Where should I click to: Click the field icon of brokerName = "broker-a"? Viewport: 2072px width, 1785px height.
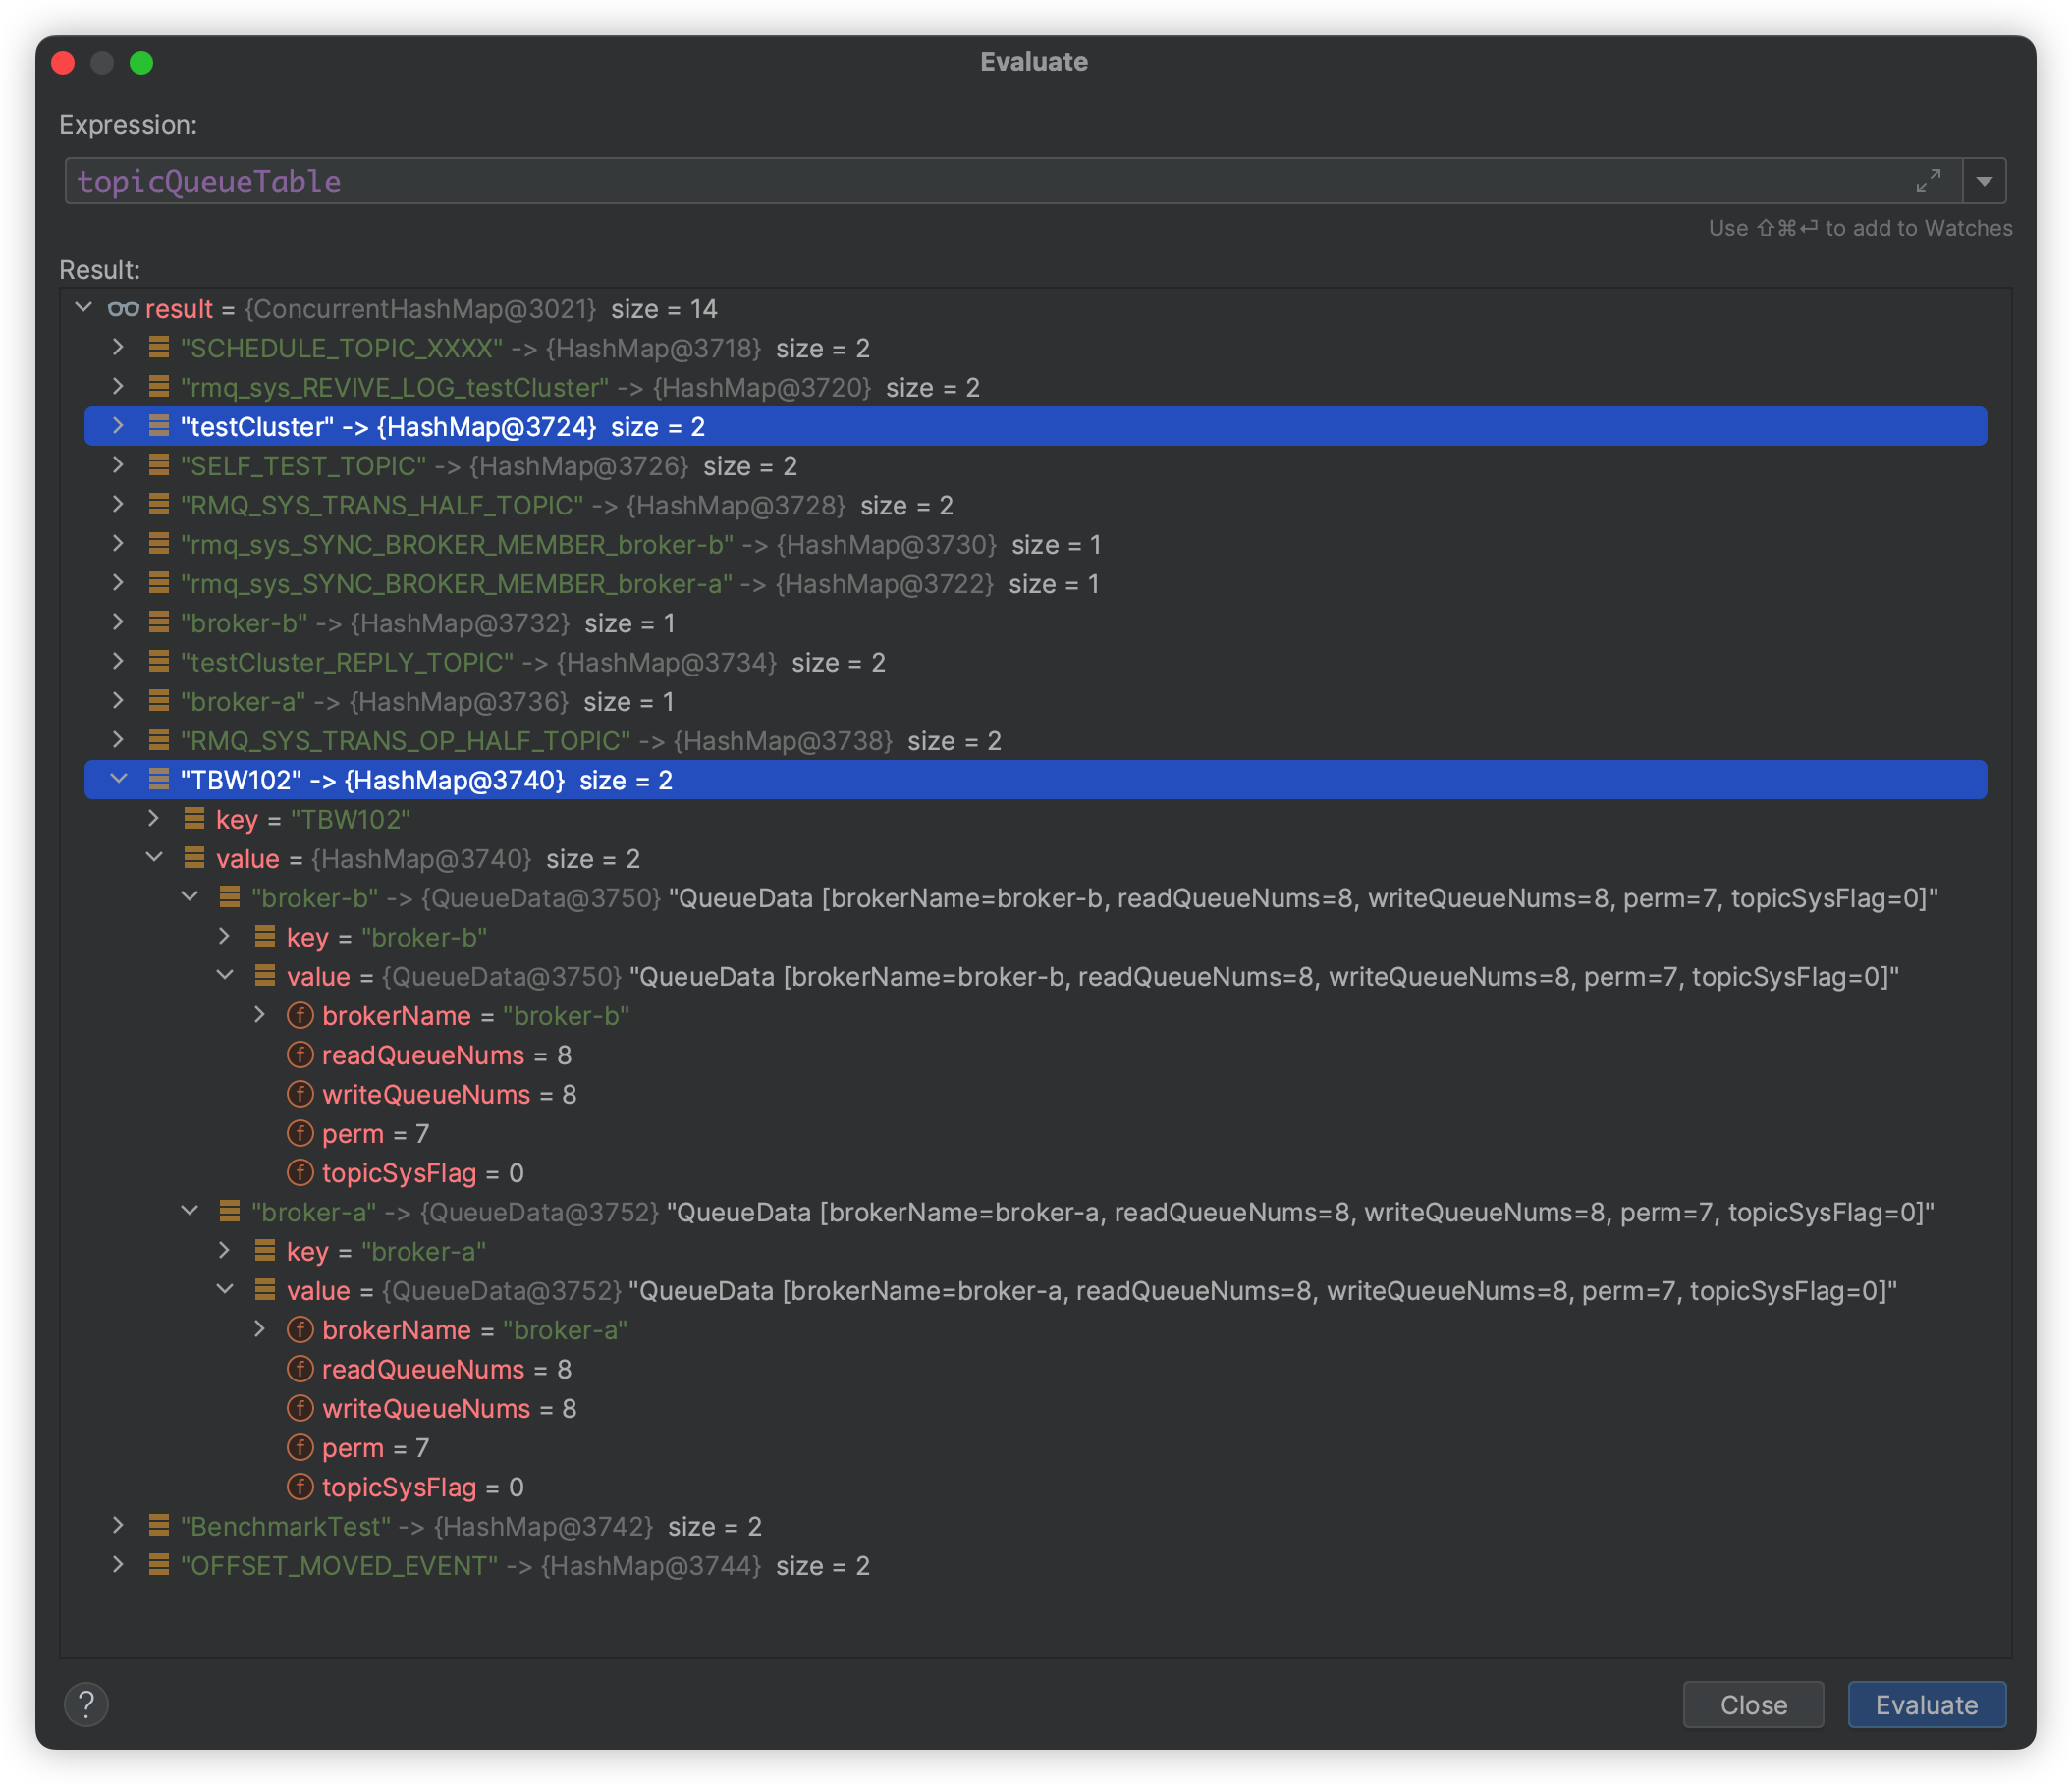point(300,1330)
